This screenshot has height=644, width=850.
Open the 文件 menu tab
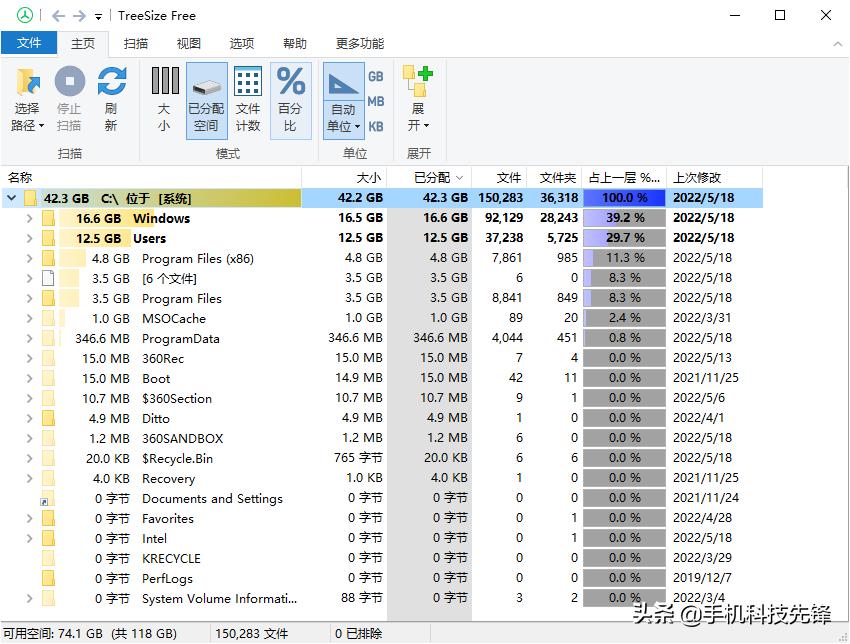click(29, 43)
